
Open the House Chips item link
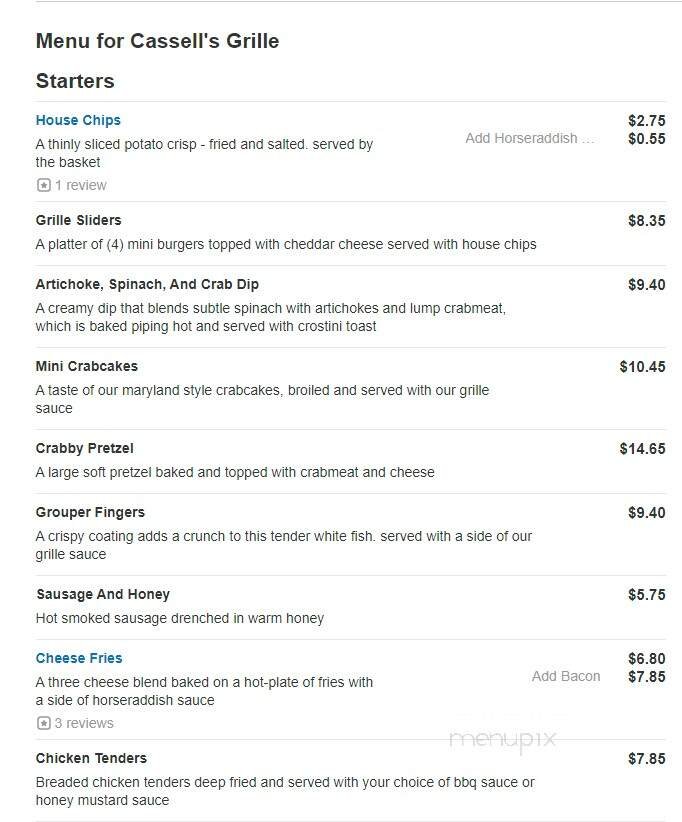(x=79, y=120)
